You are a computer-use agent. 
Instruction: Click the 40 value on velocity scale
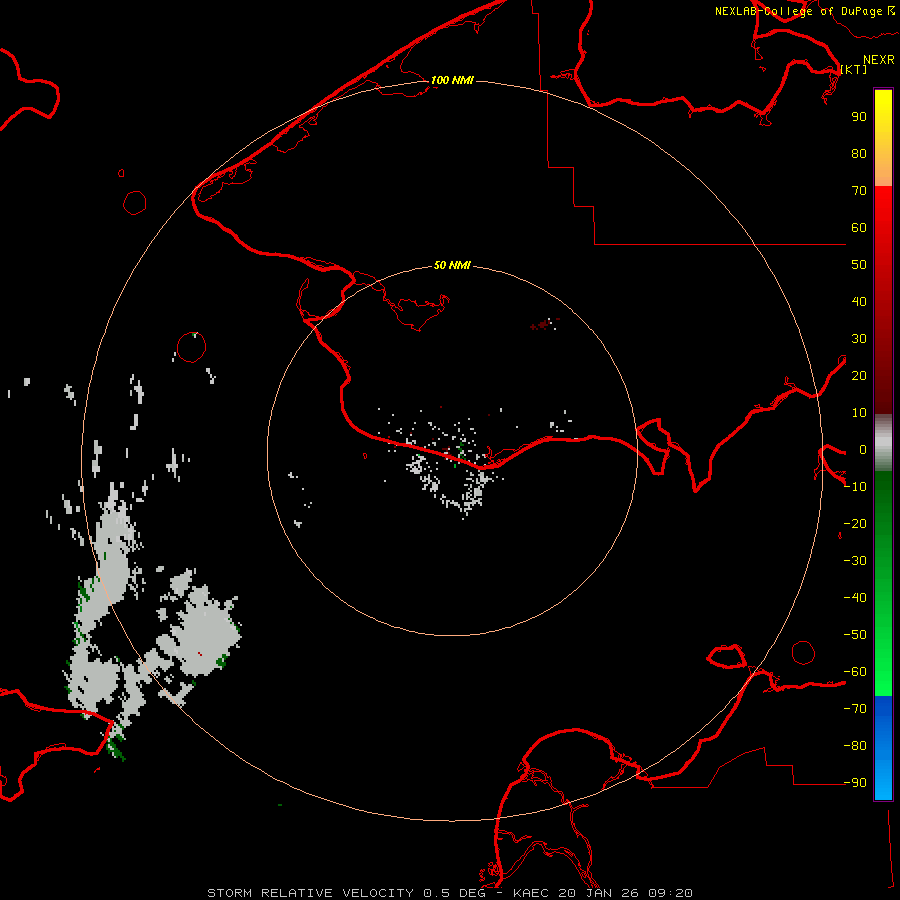[x=859, y=301]
